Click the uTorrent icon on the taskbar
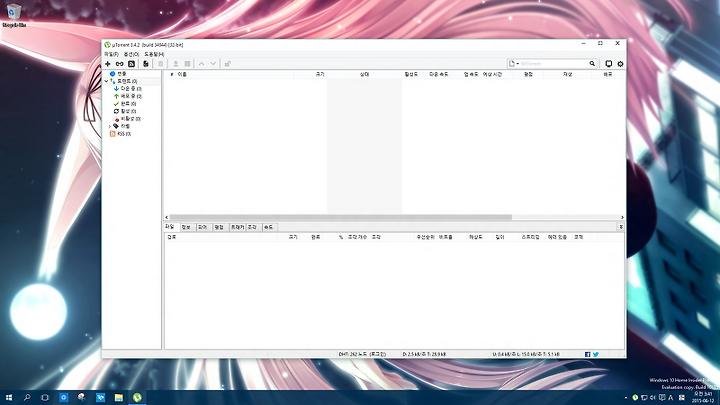Image resolution: width=720 pixels, height=405 pixels. [x=137, y=398]
